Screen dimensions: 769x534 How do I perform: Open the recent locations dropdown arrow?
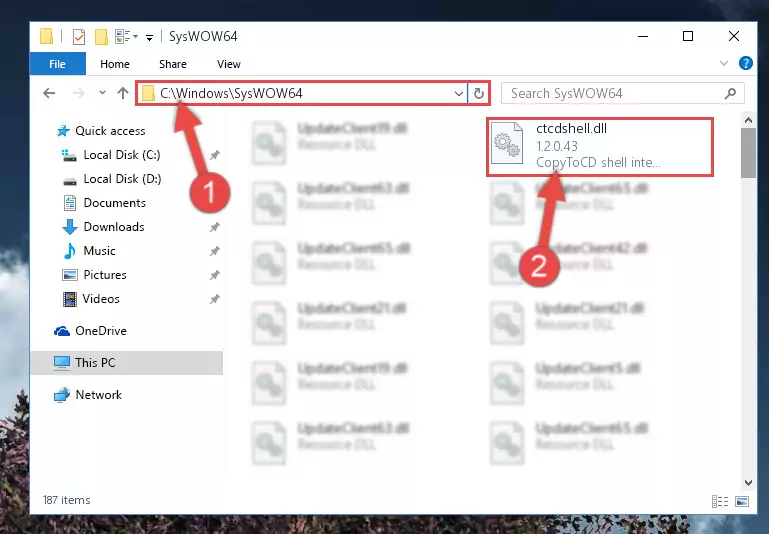102,92
